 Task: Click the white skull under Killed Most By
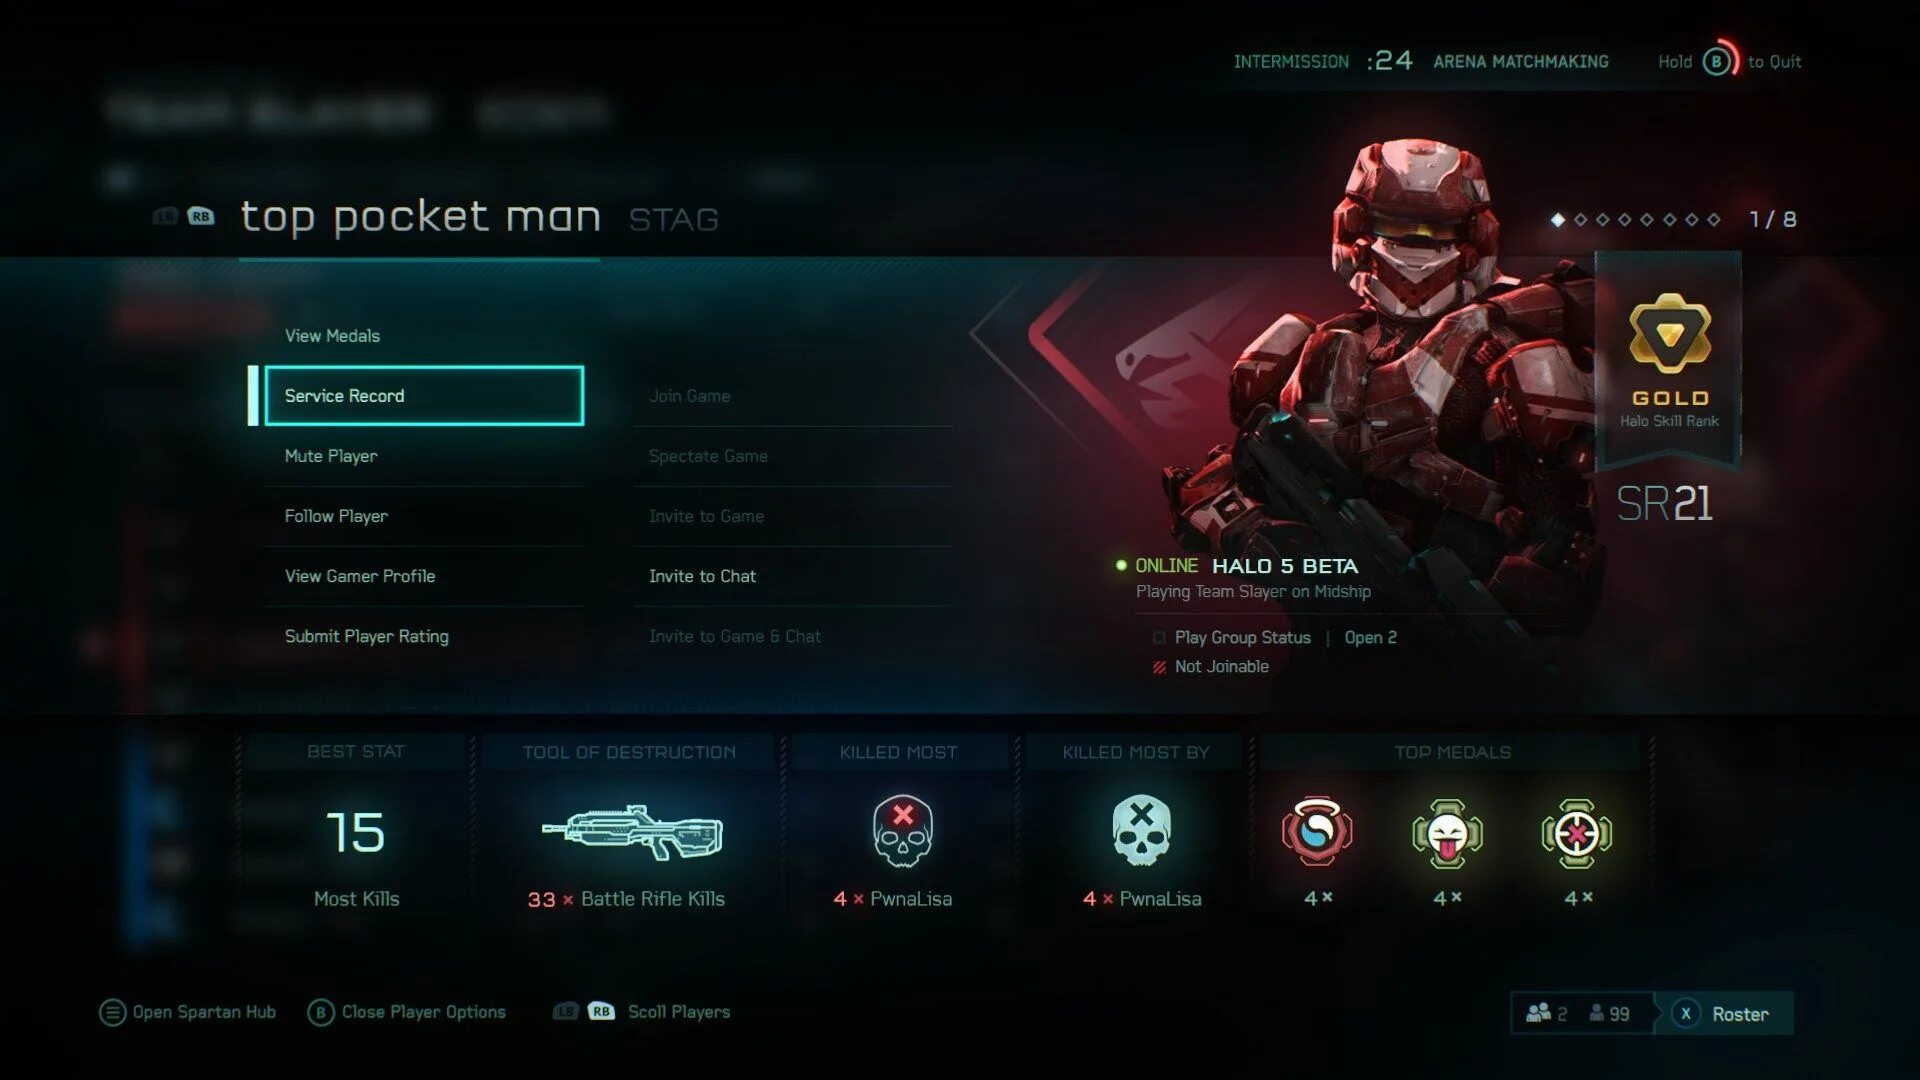click(x=1141, y=831)
